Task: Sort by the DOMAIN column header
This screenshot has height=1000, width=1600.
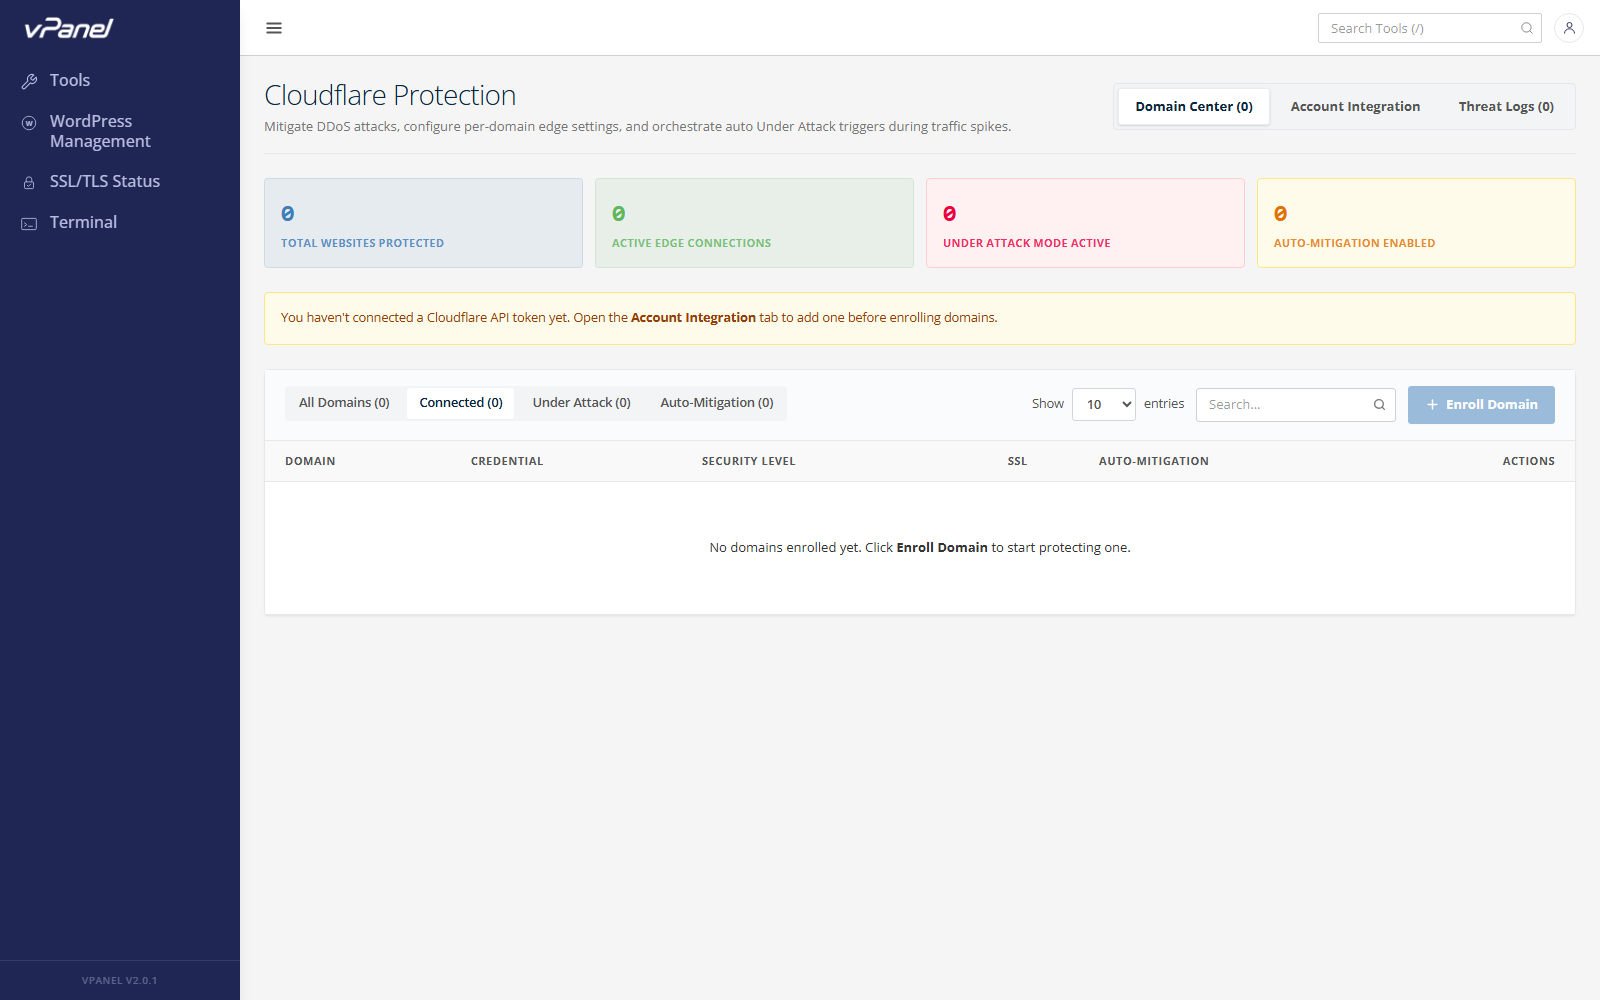Action: (x=310, y=461)
